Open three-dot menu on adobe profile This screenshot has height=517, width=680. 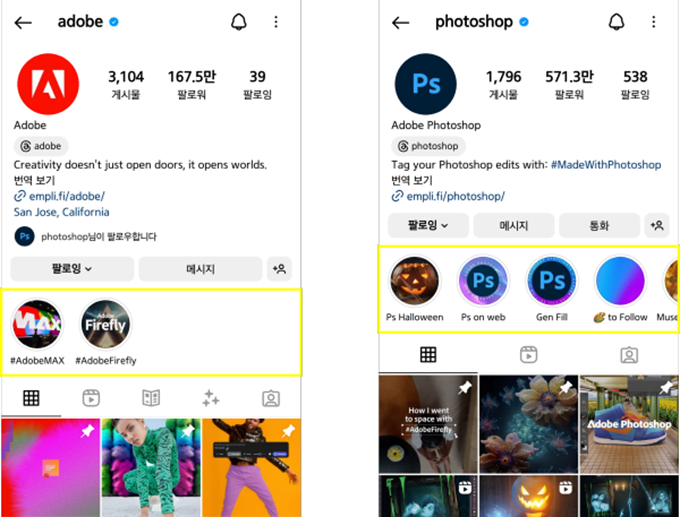276,22
